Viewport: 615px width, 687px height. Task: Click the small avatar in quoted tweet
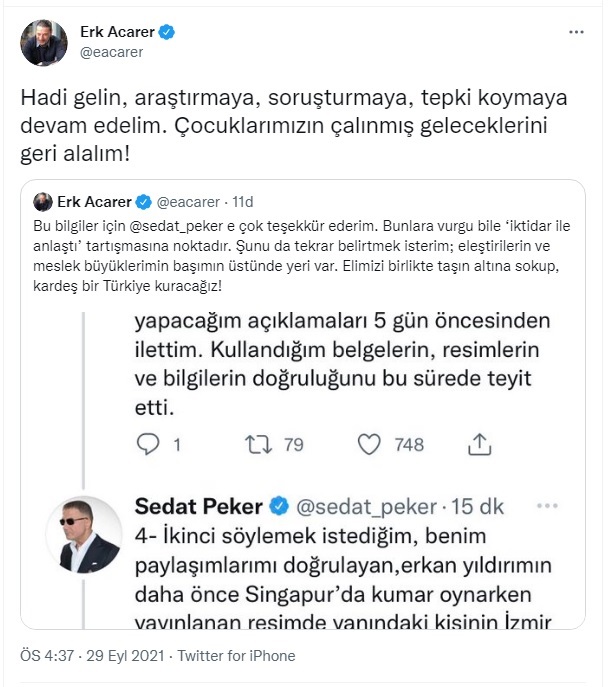click(43, 201)
